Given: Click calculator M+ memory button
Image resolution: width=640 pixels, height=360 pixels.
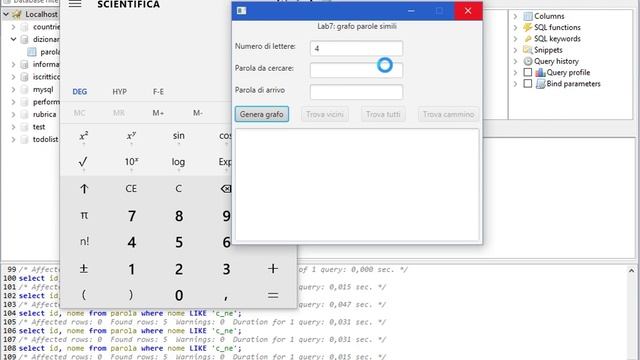Looking at the screenshot, I should [x=158, y=113].
